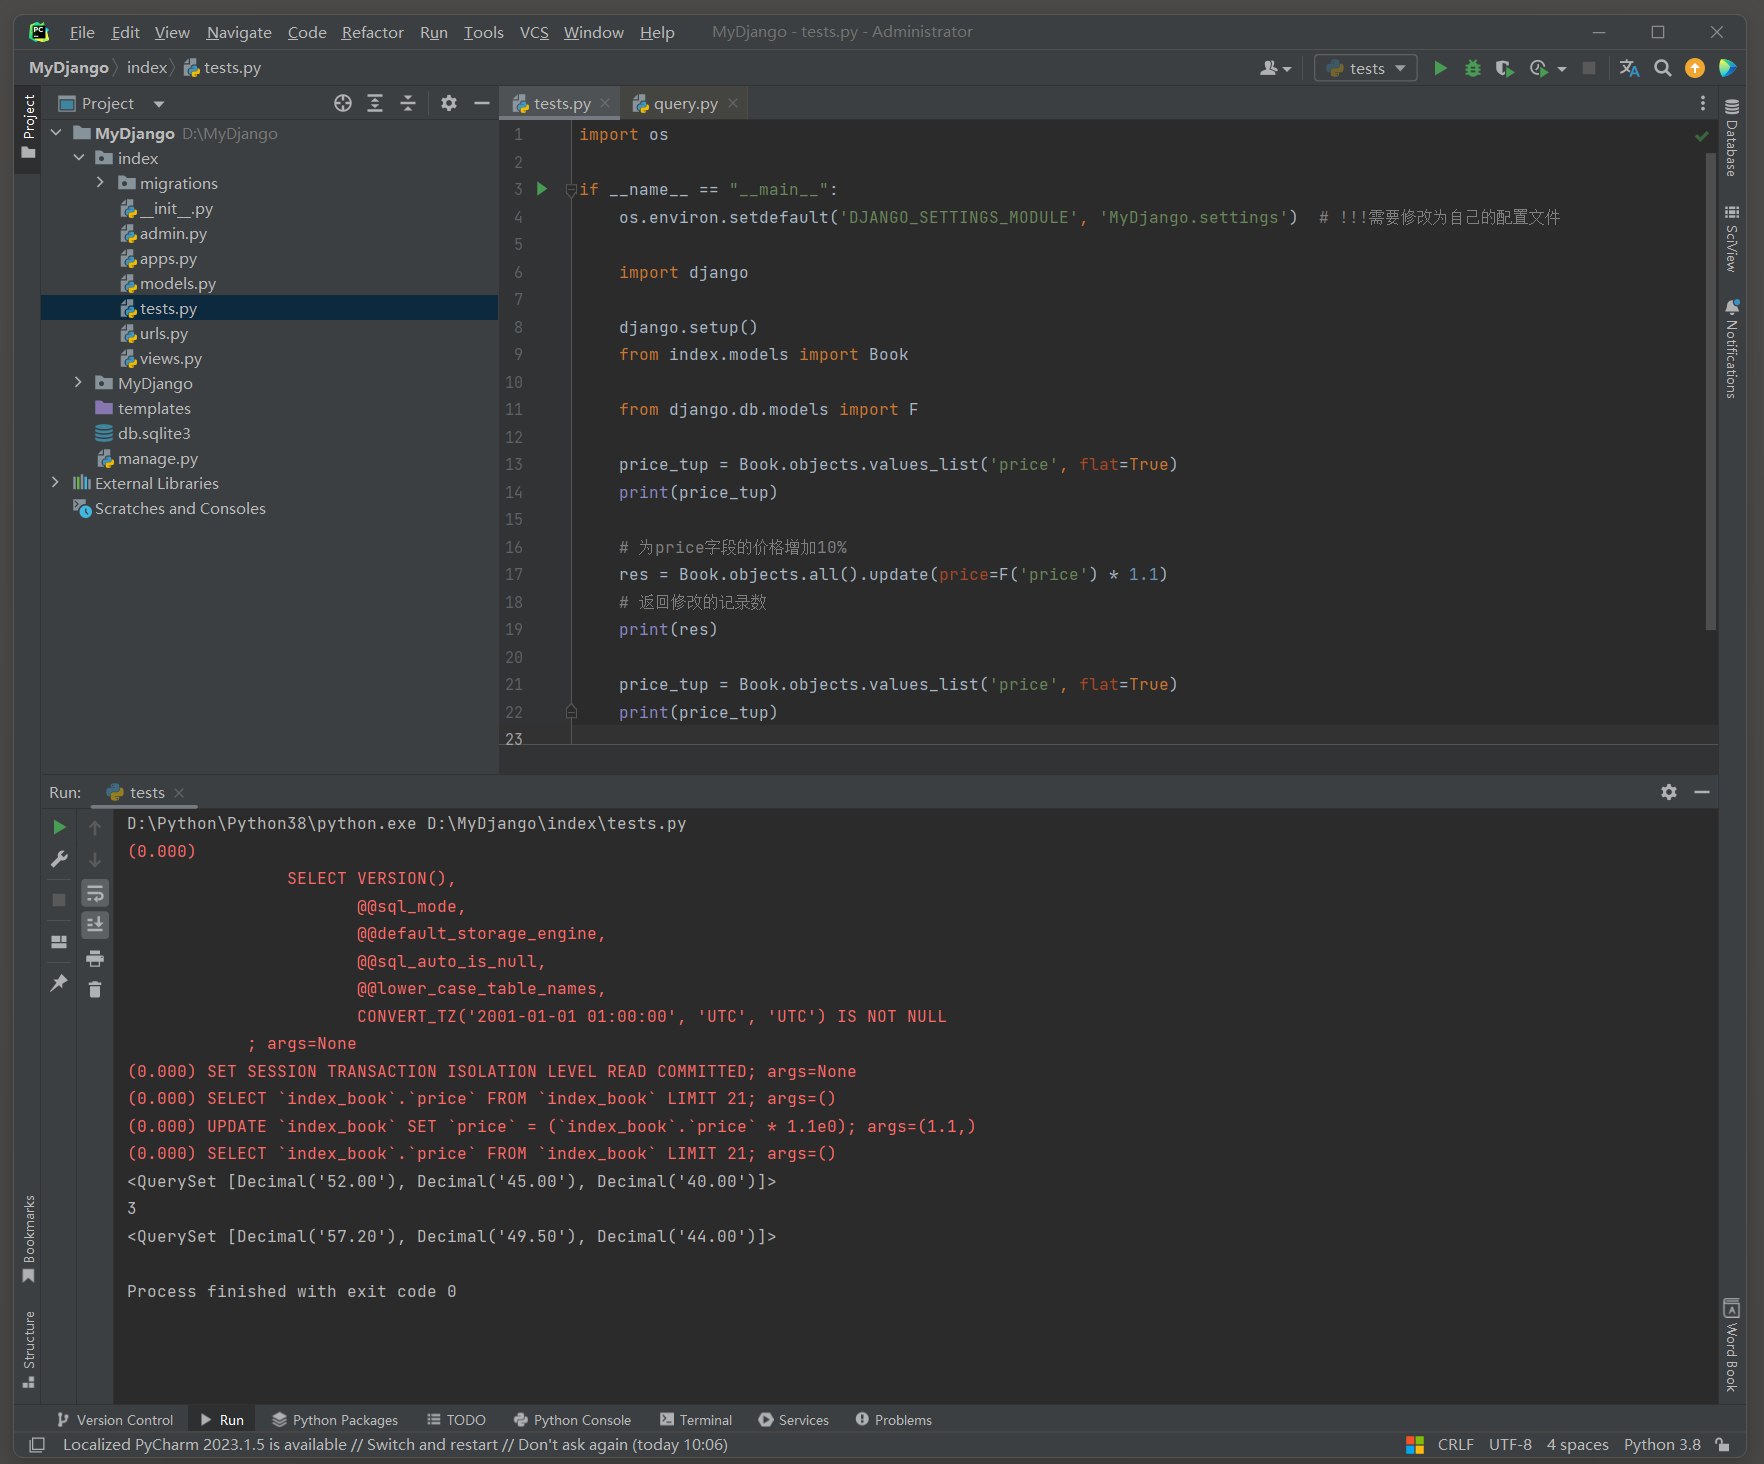The height and width of the screenshot is (1464, 1764).
Task: Run the tests configuration with green play button
Action: pyautogui.click(x=1440, y=68)
